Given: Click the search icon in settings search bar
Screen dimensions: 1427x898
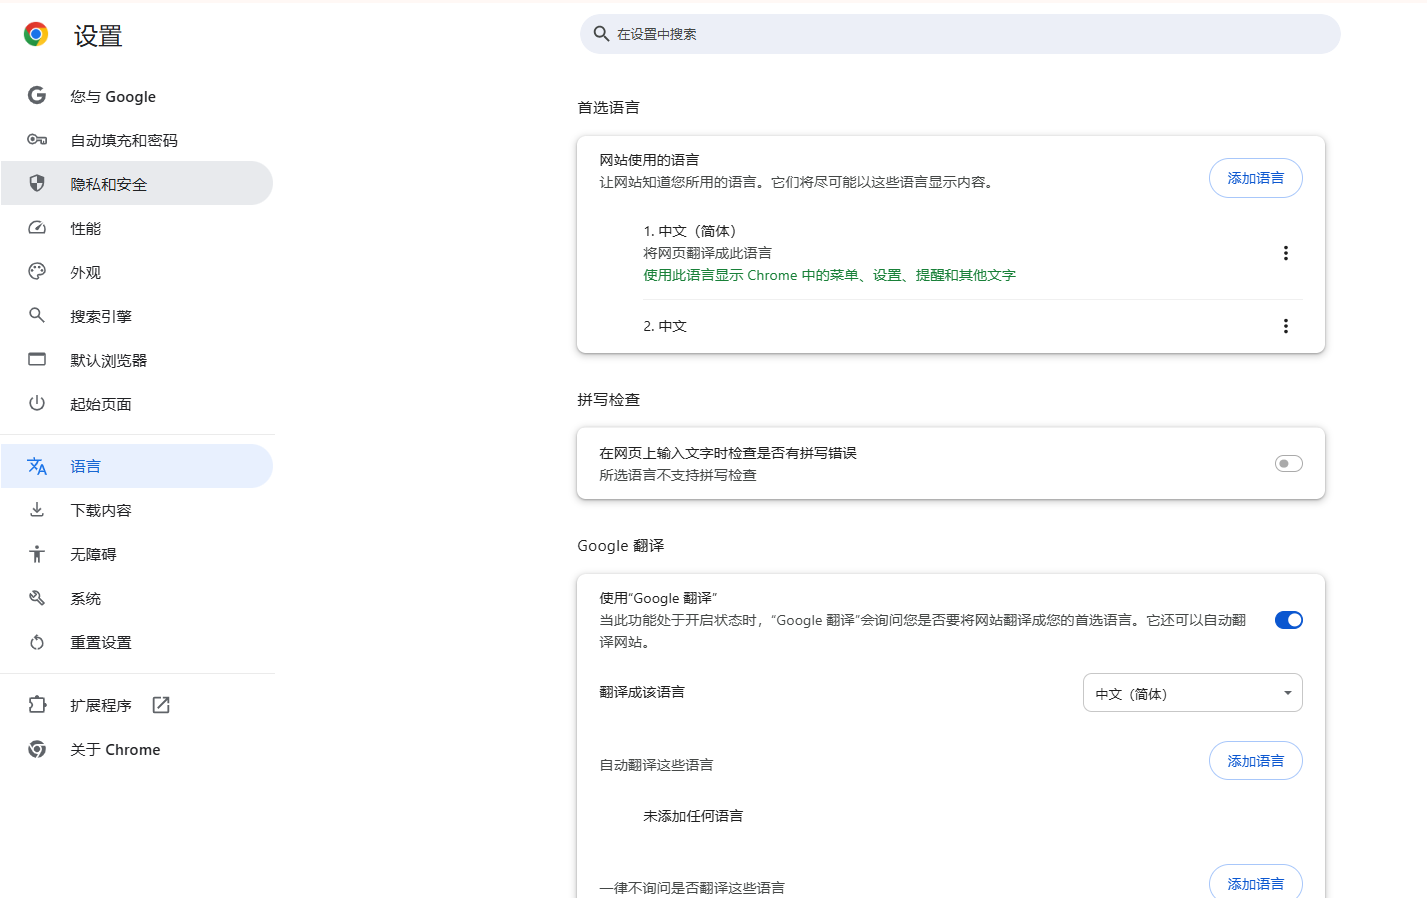Looking at the screenshot, I should 601,34.
